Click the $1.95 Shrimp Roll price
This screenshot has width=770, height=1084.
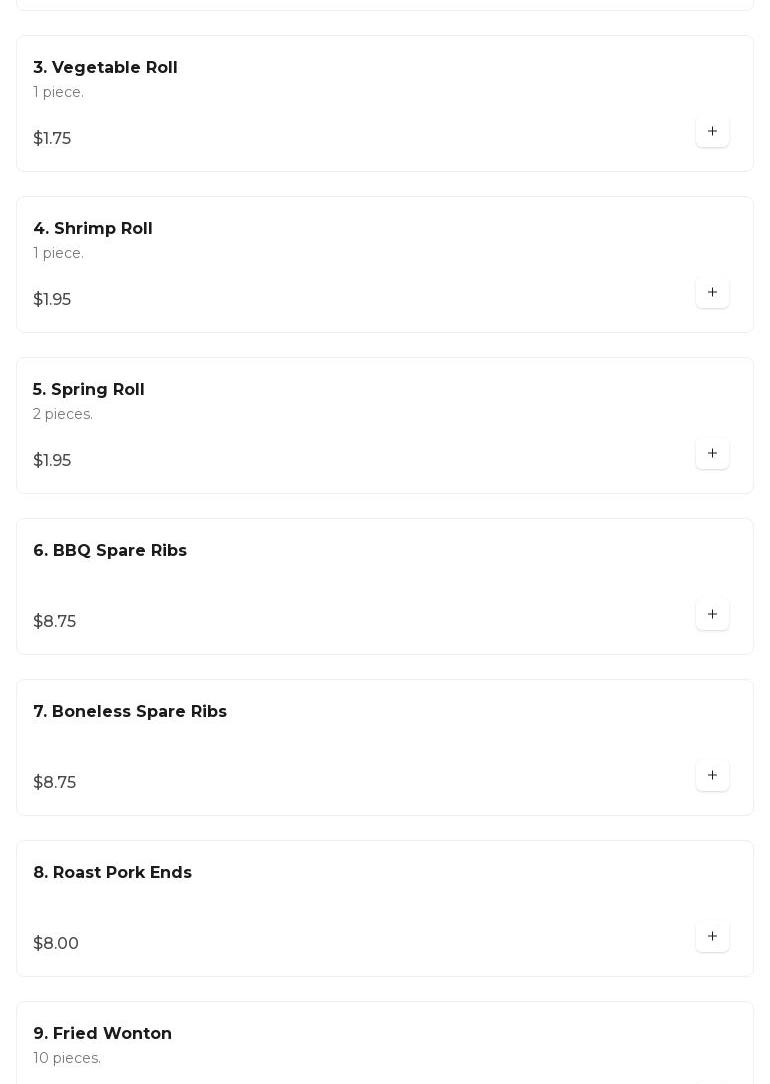[52, 300]
